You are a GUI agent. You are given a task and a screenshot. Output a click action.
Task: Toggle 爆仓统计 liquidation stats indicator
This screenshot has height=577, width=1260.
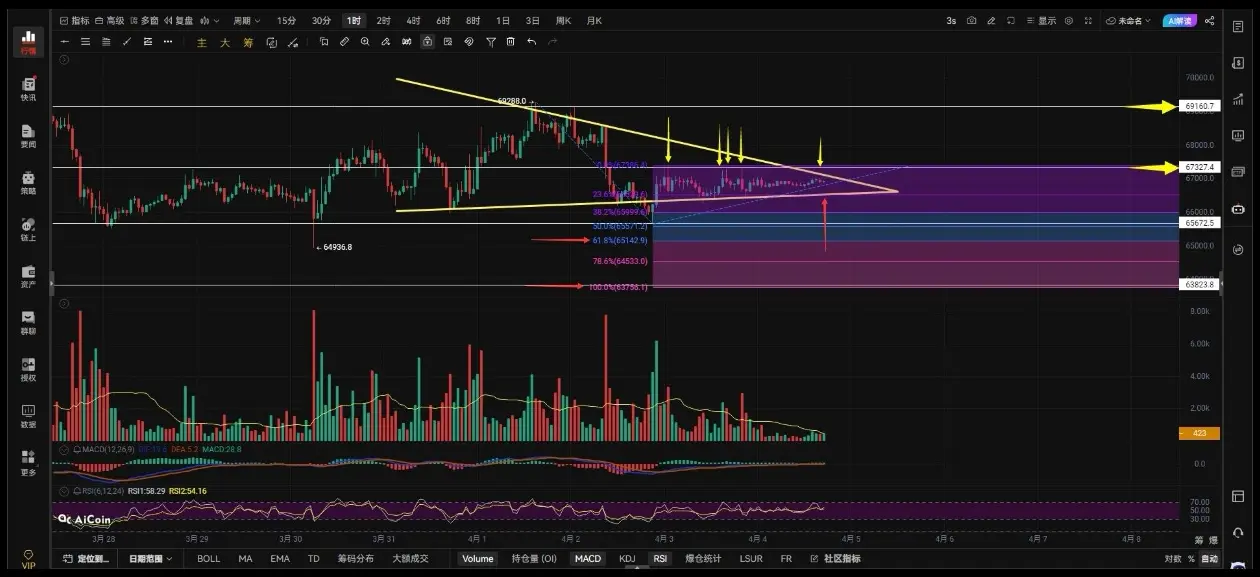(x=703, y=558)
